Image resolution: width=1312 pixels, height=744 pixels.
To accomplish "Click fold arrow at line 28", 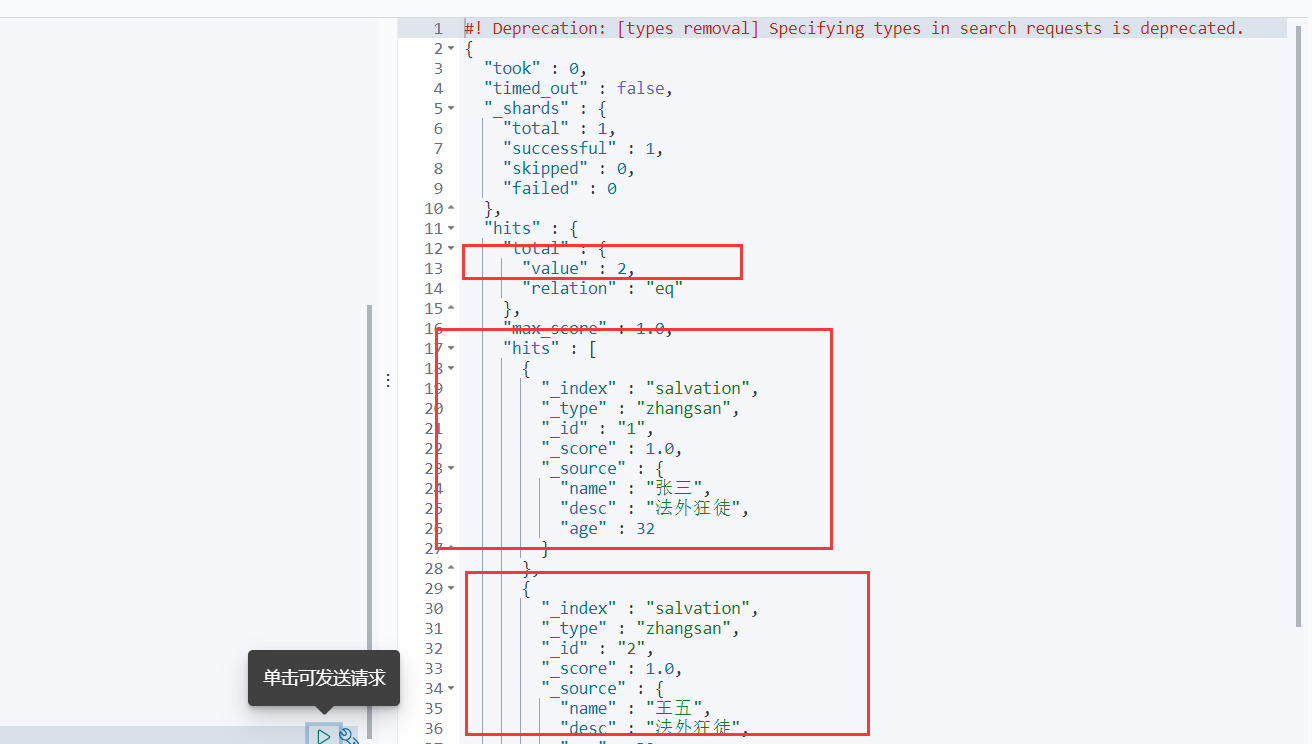I will (x=451, y=568).
